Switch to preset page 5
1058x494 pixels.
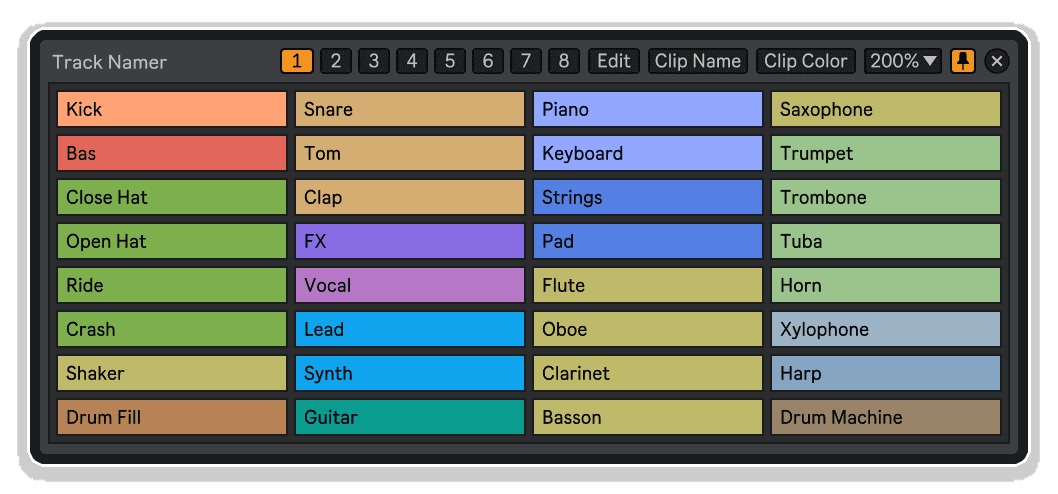point(449,61)
